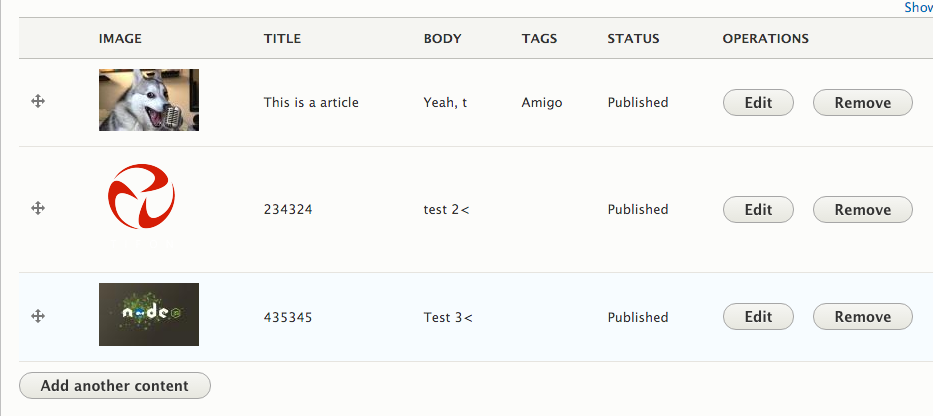Edit the 234324 content row
This screenshot has width=933, height=416.
[x=758, y=209]
